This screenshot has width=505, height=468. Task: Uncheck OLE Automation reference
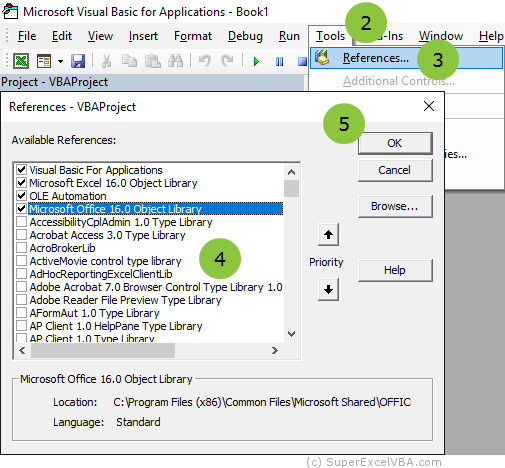[x=21, y=196]
